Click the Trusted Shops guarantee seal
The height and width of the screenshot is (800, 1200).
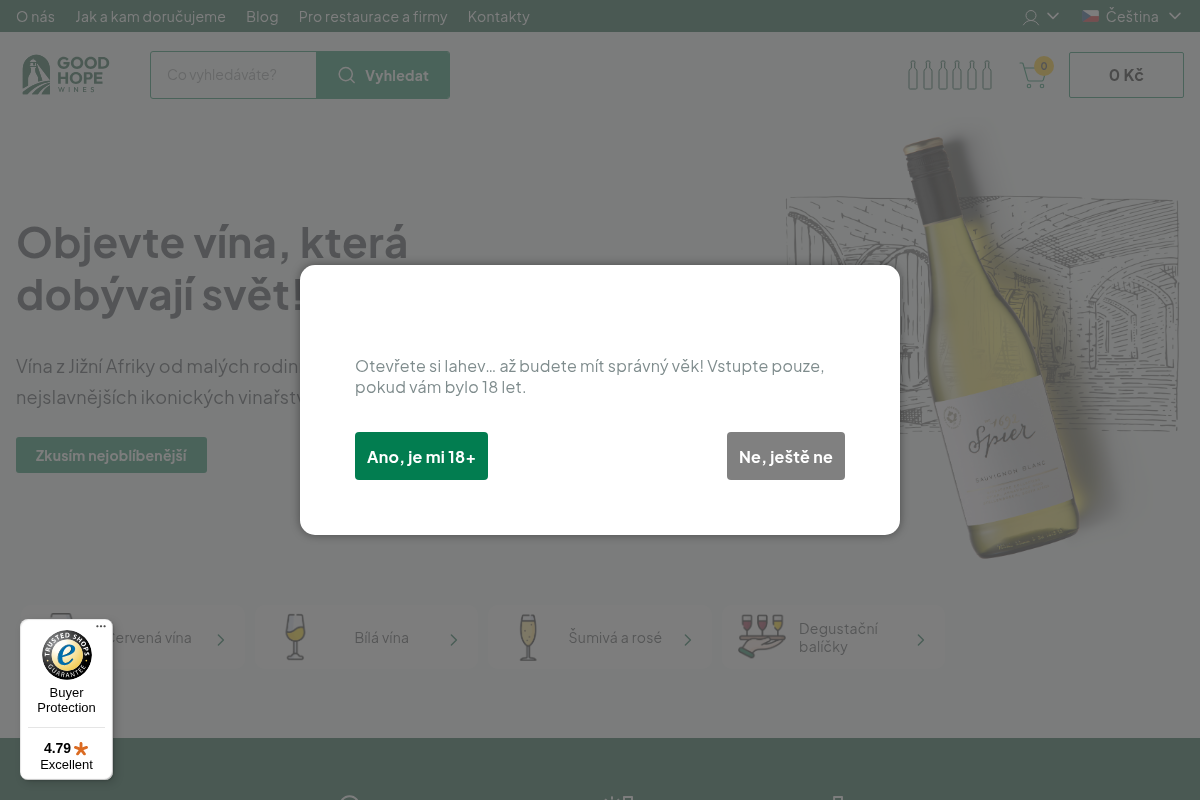tap(67, 655)
